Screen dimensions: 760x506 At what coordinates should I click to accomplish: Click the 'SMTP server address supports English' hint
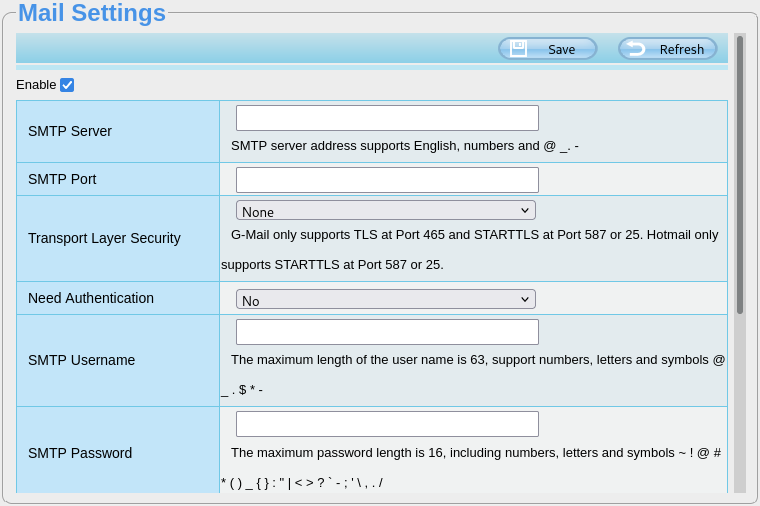405,146
